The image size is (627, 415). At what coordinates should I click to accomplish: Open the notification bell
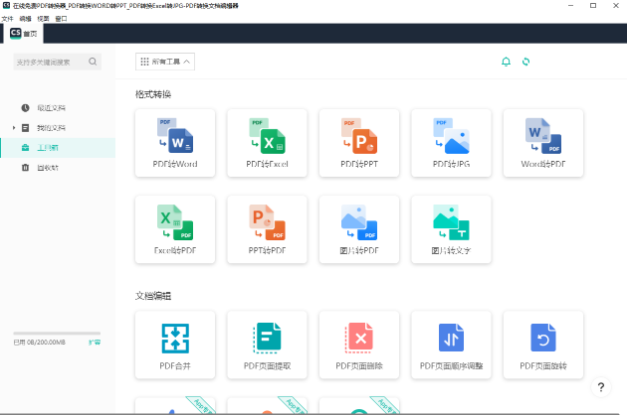(x=506, y=62)
